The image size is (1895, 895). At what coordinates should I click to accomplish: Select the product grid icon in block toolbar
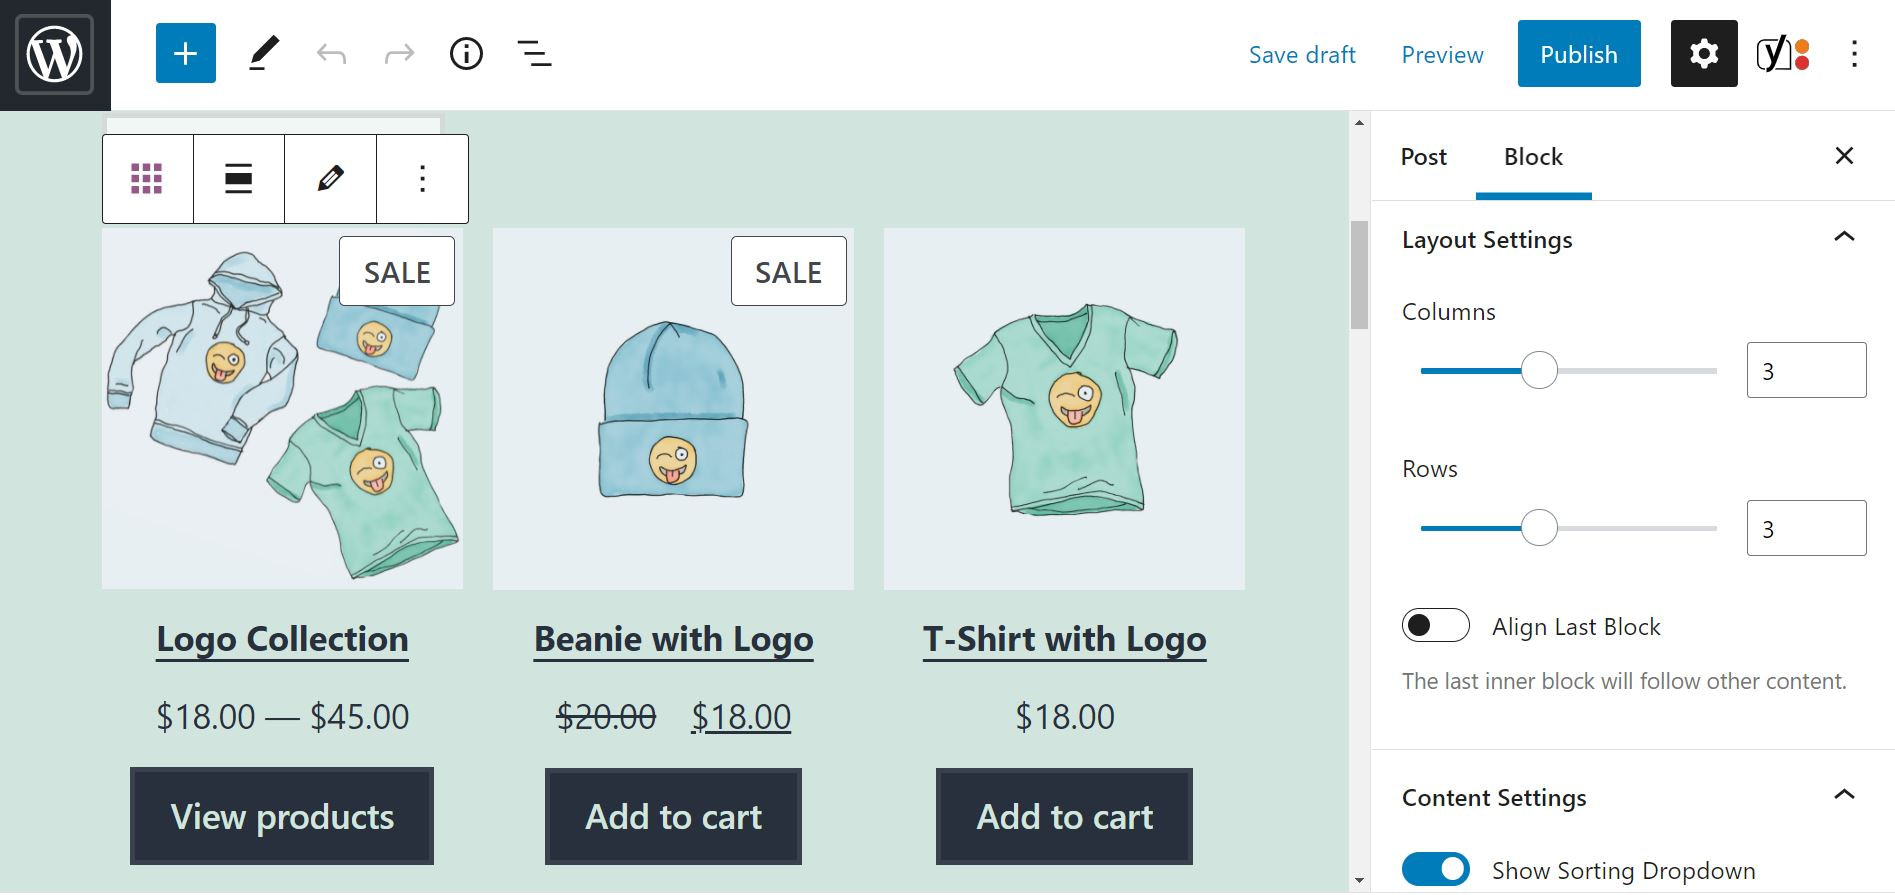coord(146,178)
